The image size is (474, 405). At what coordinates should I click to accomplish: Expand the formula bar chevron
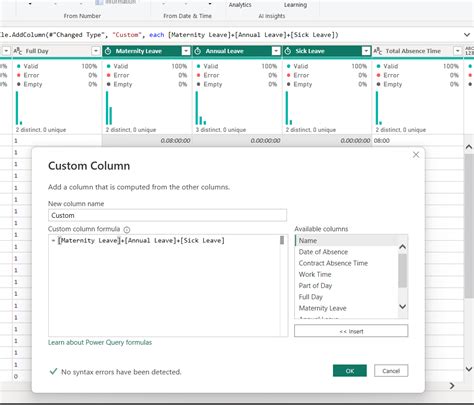[467, 35]
